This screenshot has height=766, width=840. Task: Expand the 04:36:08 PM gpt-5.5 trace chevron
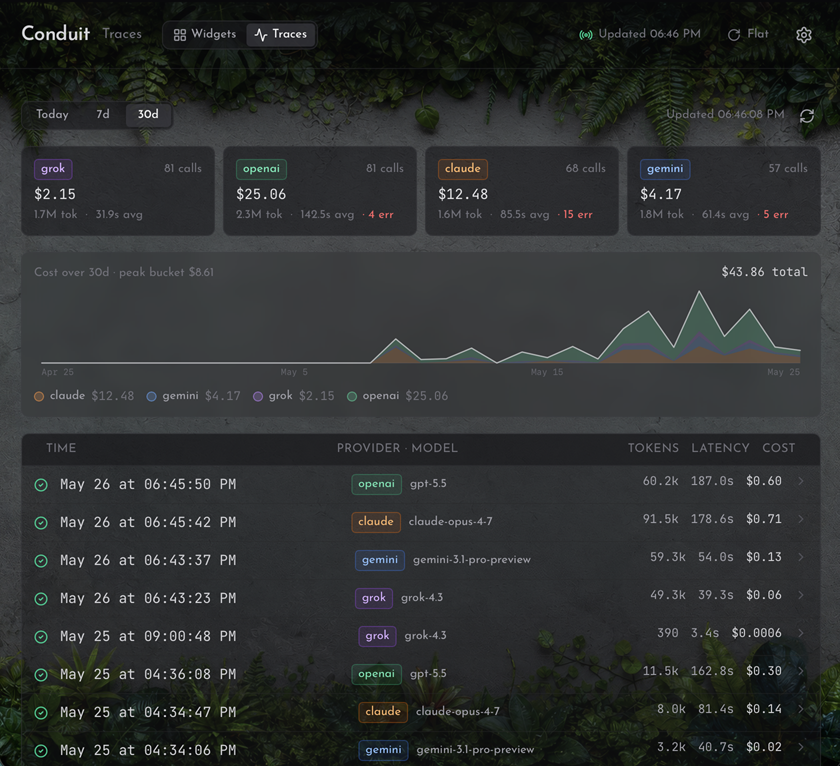pos(801,672)
